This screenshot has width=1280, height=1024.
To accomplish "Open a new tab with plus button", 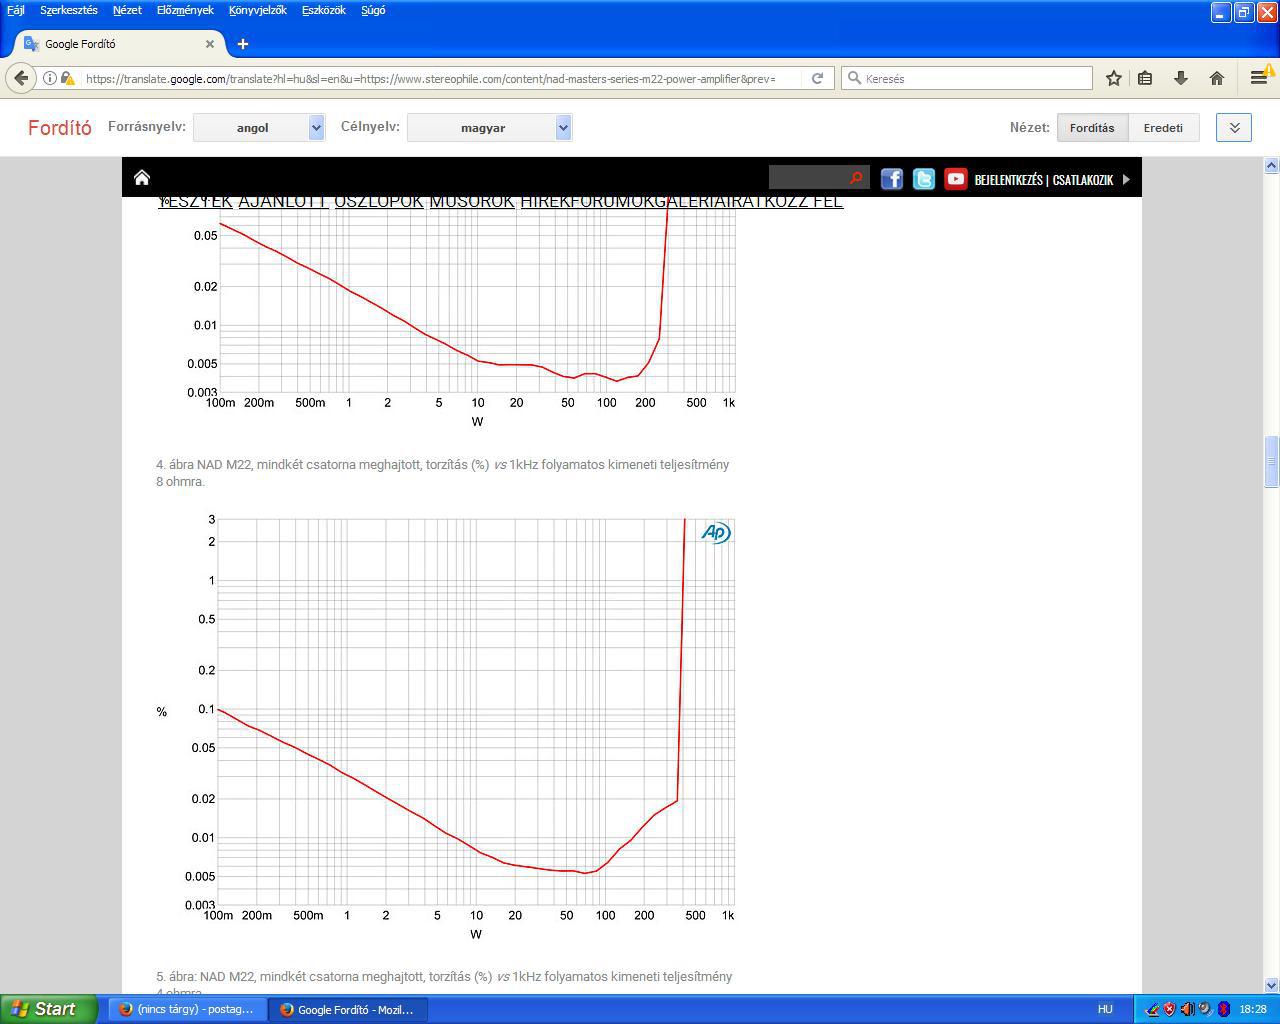I will pyautogui.click(x=243, y=44).
